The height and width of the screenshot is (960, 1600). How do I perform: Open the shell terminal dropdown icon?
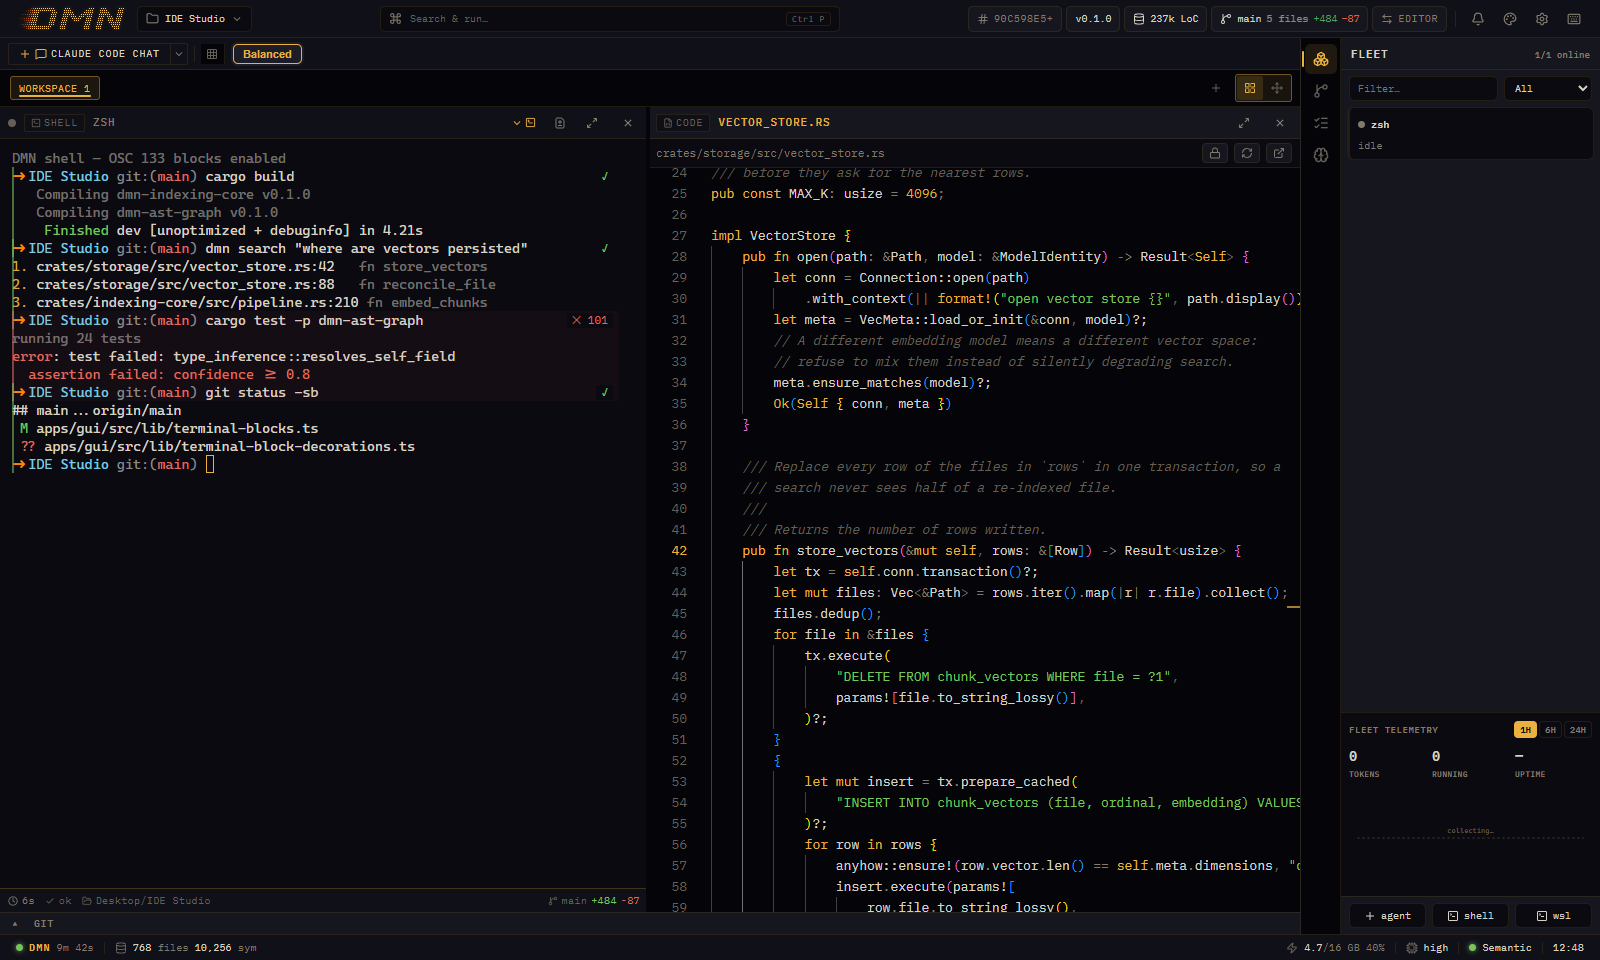click(x=525, y=123)
